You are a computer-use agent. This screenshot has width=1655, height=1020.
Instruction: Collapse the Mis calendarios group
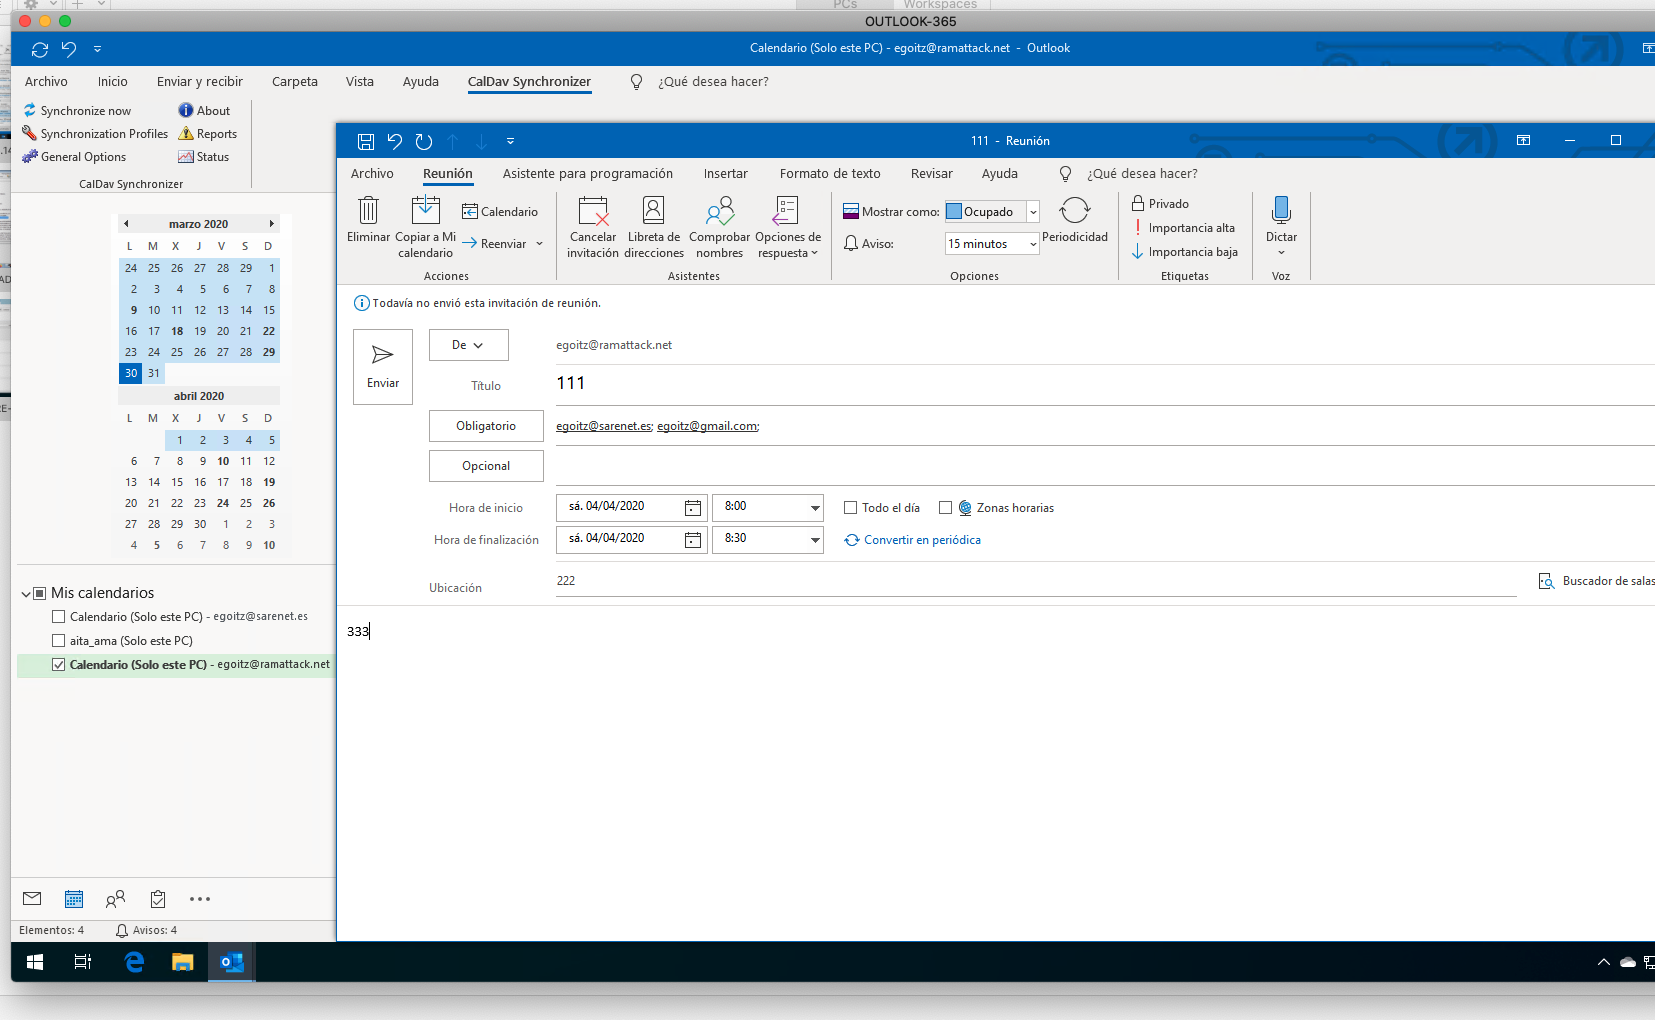pos(26,594)
